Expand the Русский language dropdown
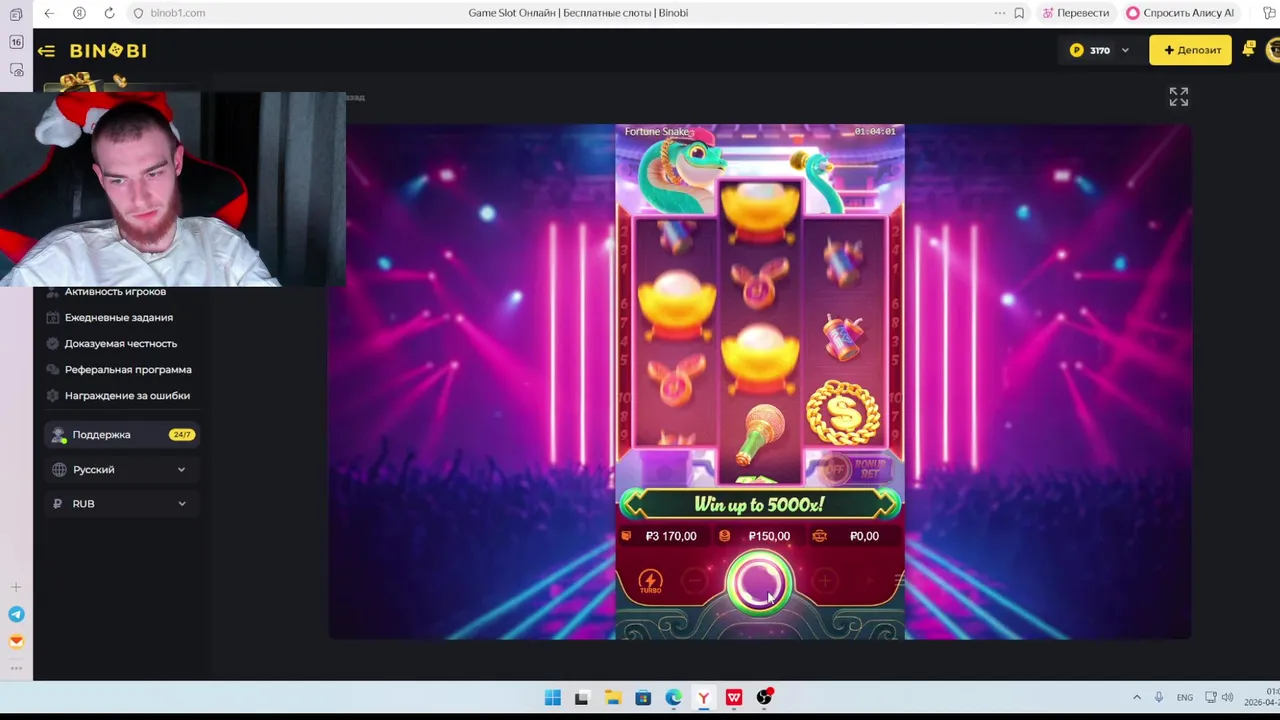The width and height of the screenshot is (1280, 720). [120, 469]
